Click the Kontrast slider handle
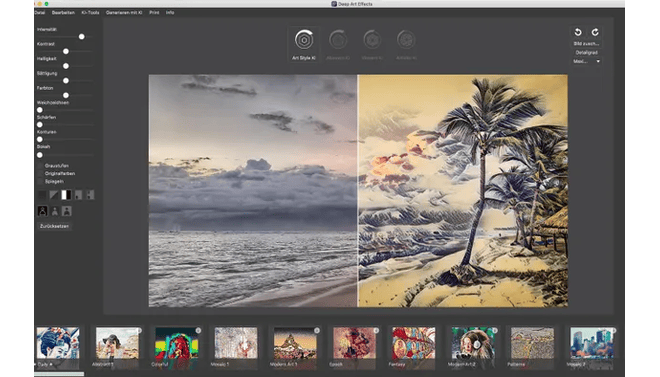660x377 pixels. [x=66, y=51]
